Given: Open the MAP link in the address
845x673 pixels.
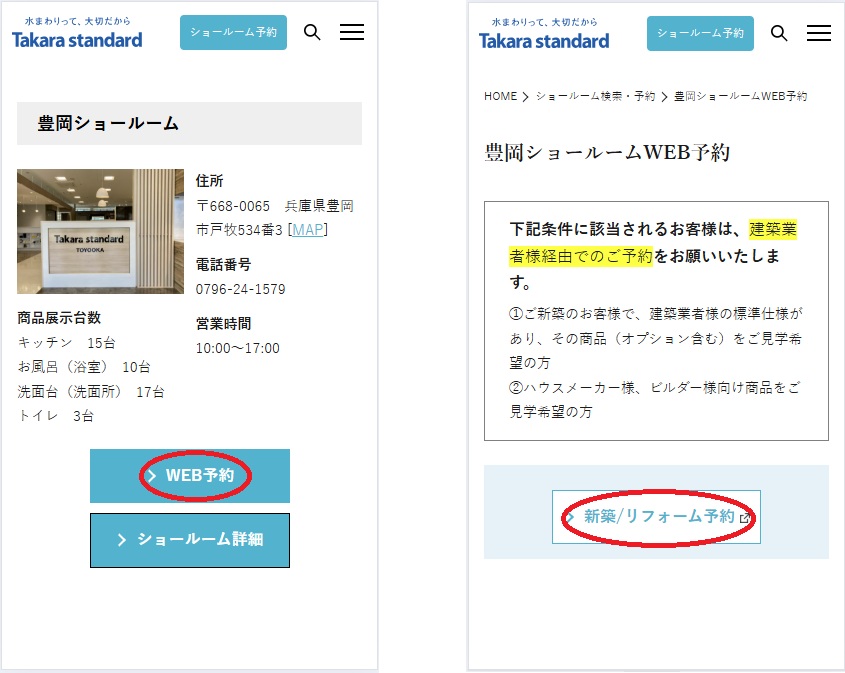Looking at the screenshot, I should click(x=308, y=230).
